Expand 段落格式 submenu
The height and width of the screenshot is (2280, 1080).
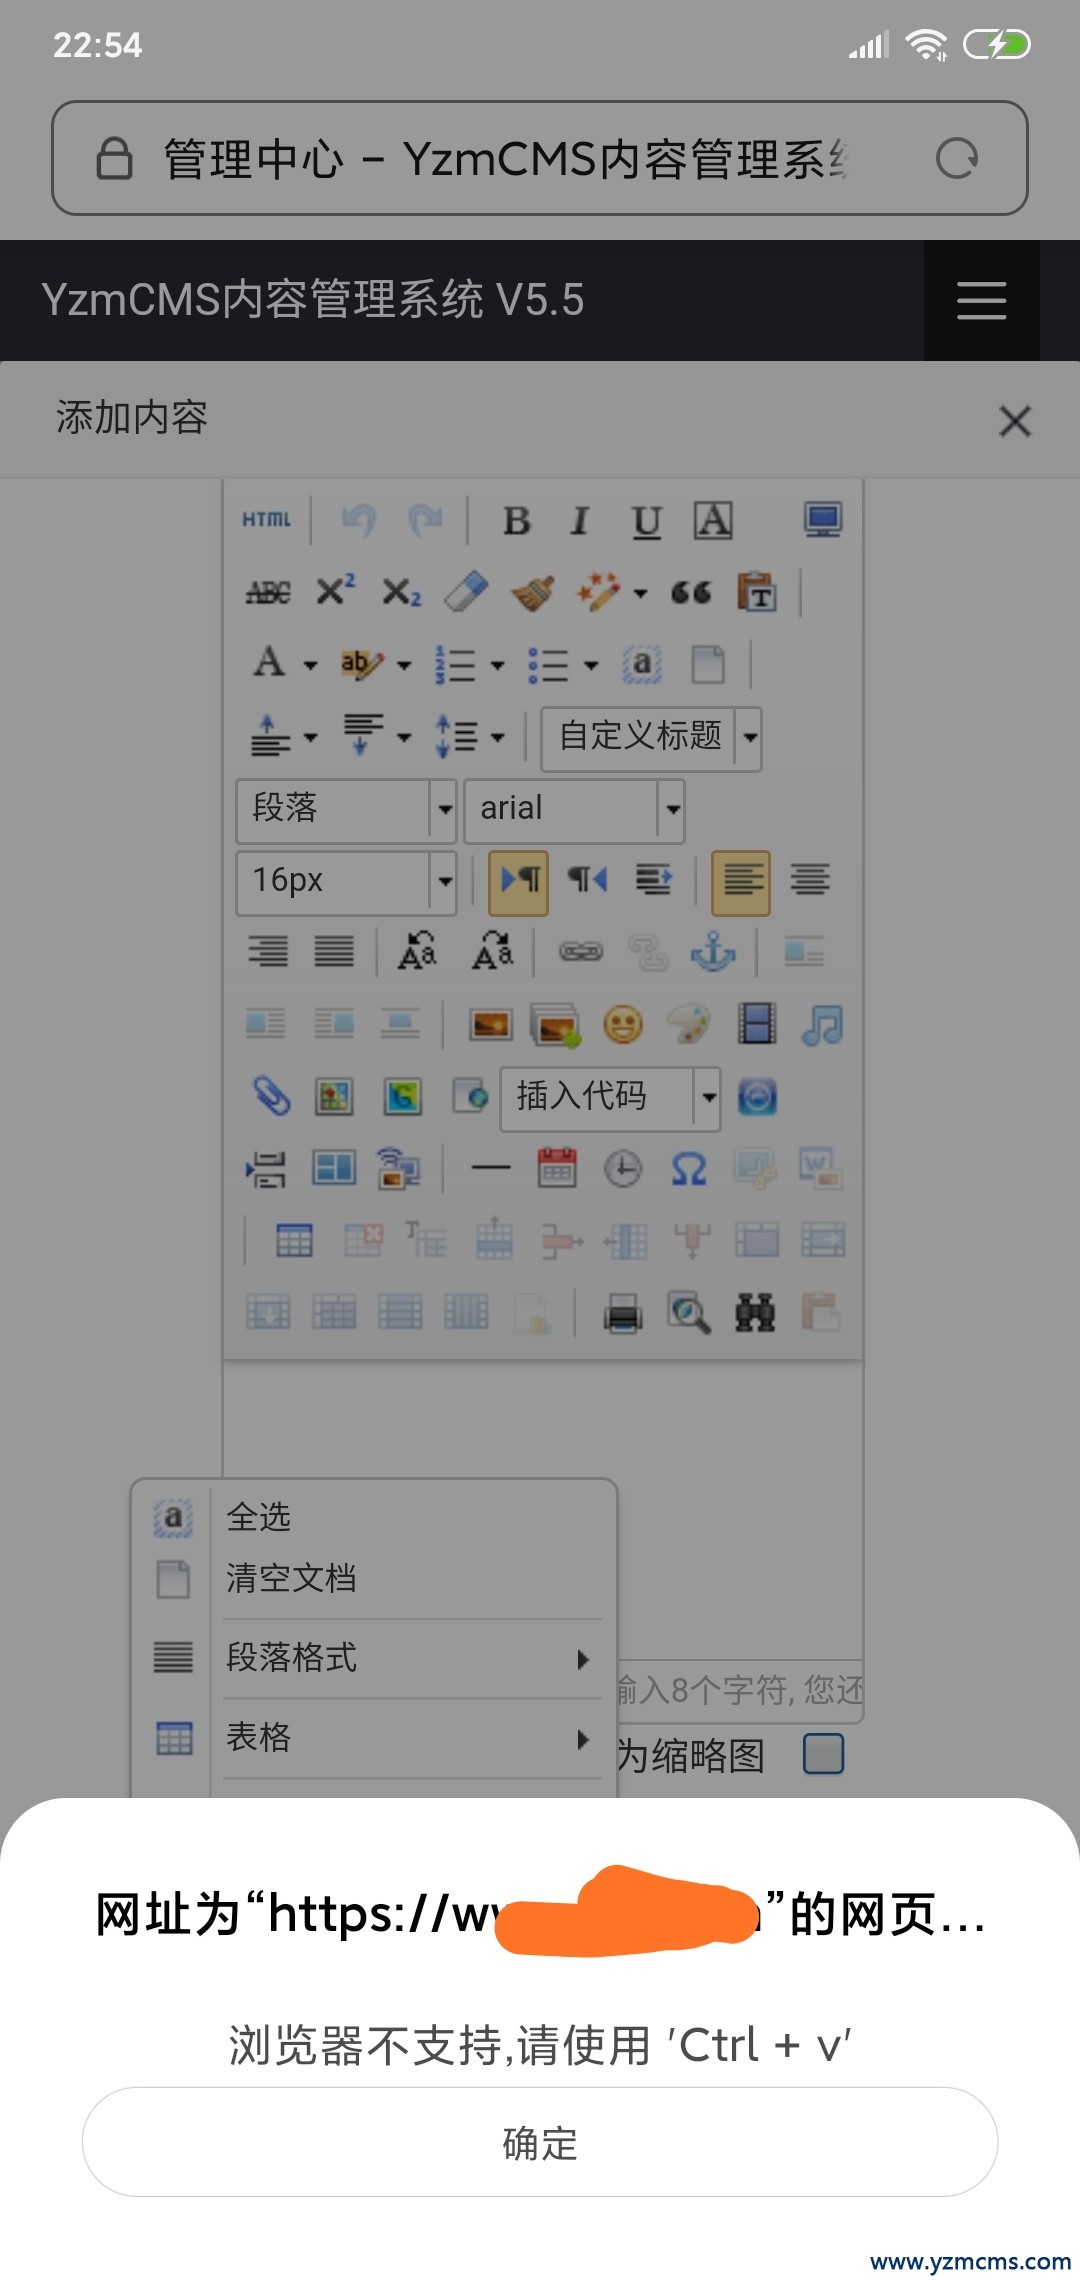click(376, 1658)
